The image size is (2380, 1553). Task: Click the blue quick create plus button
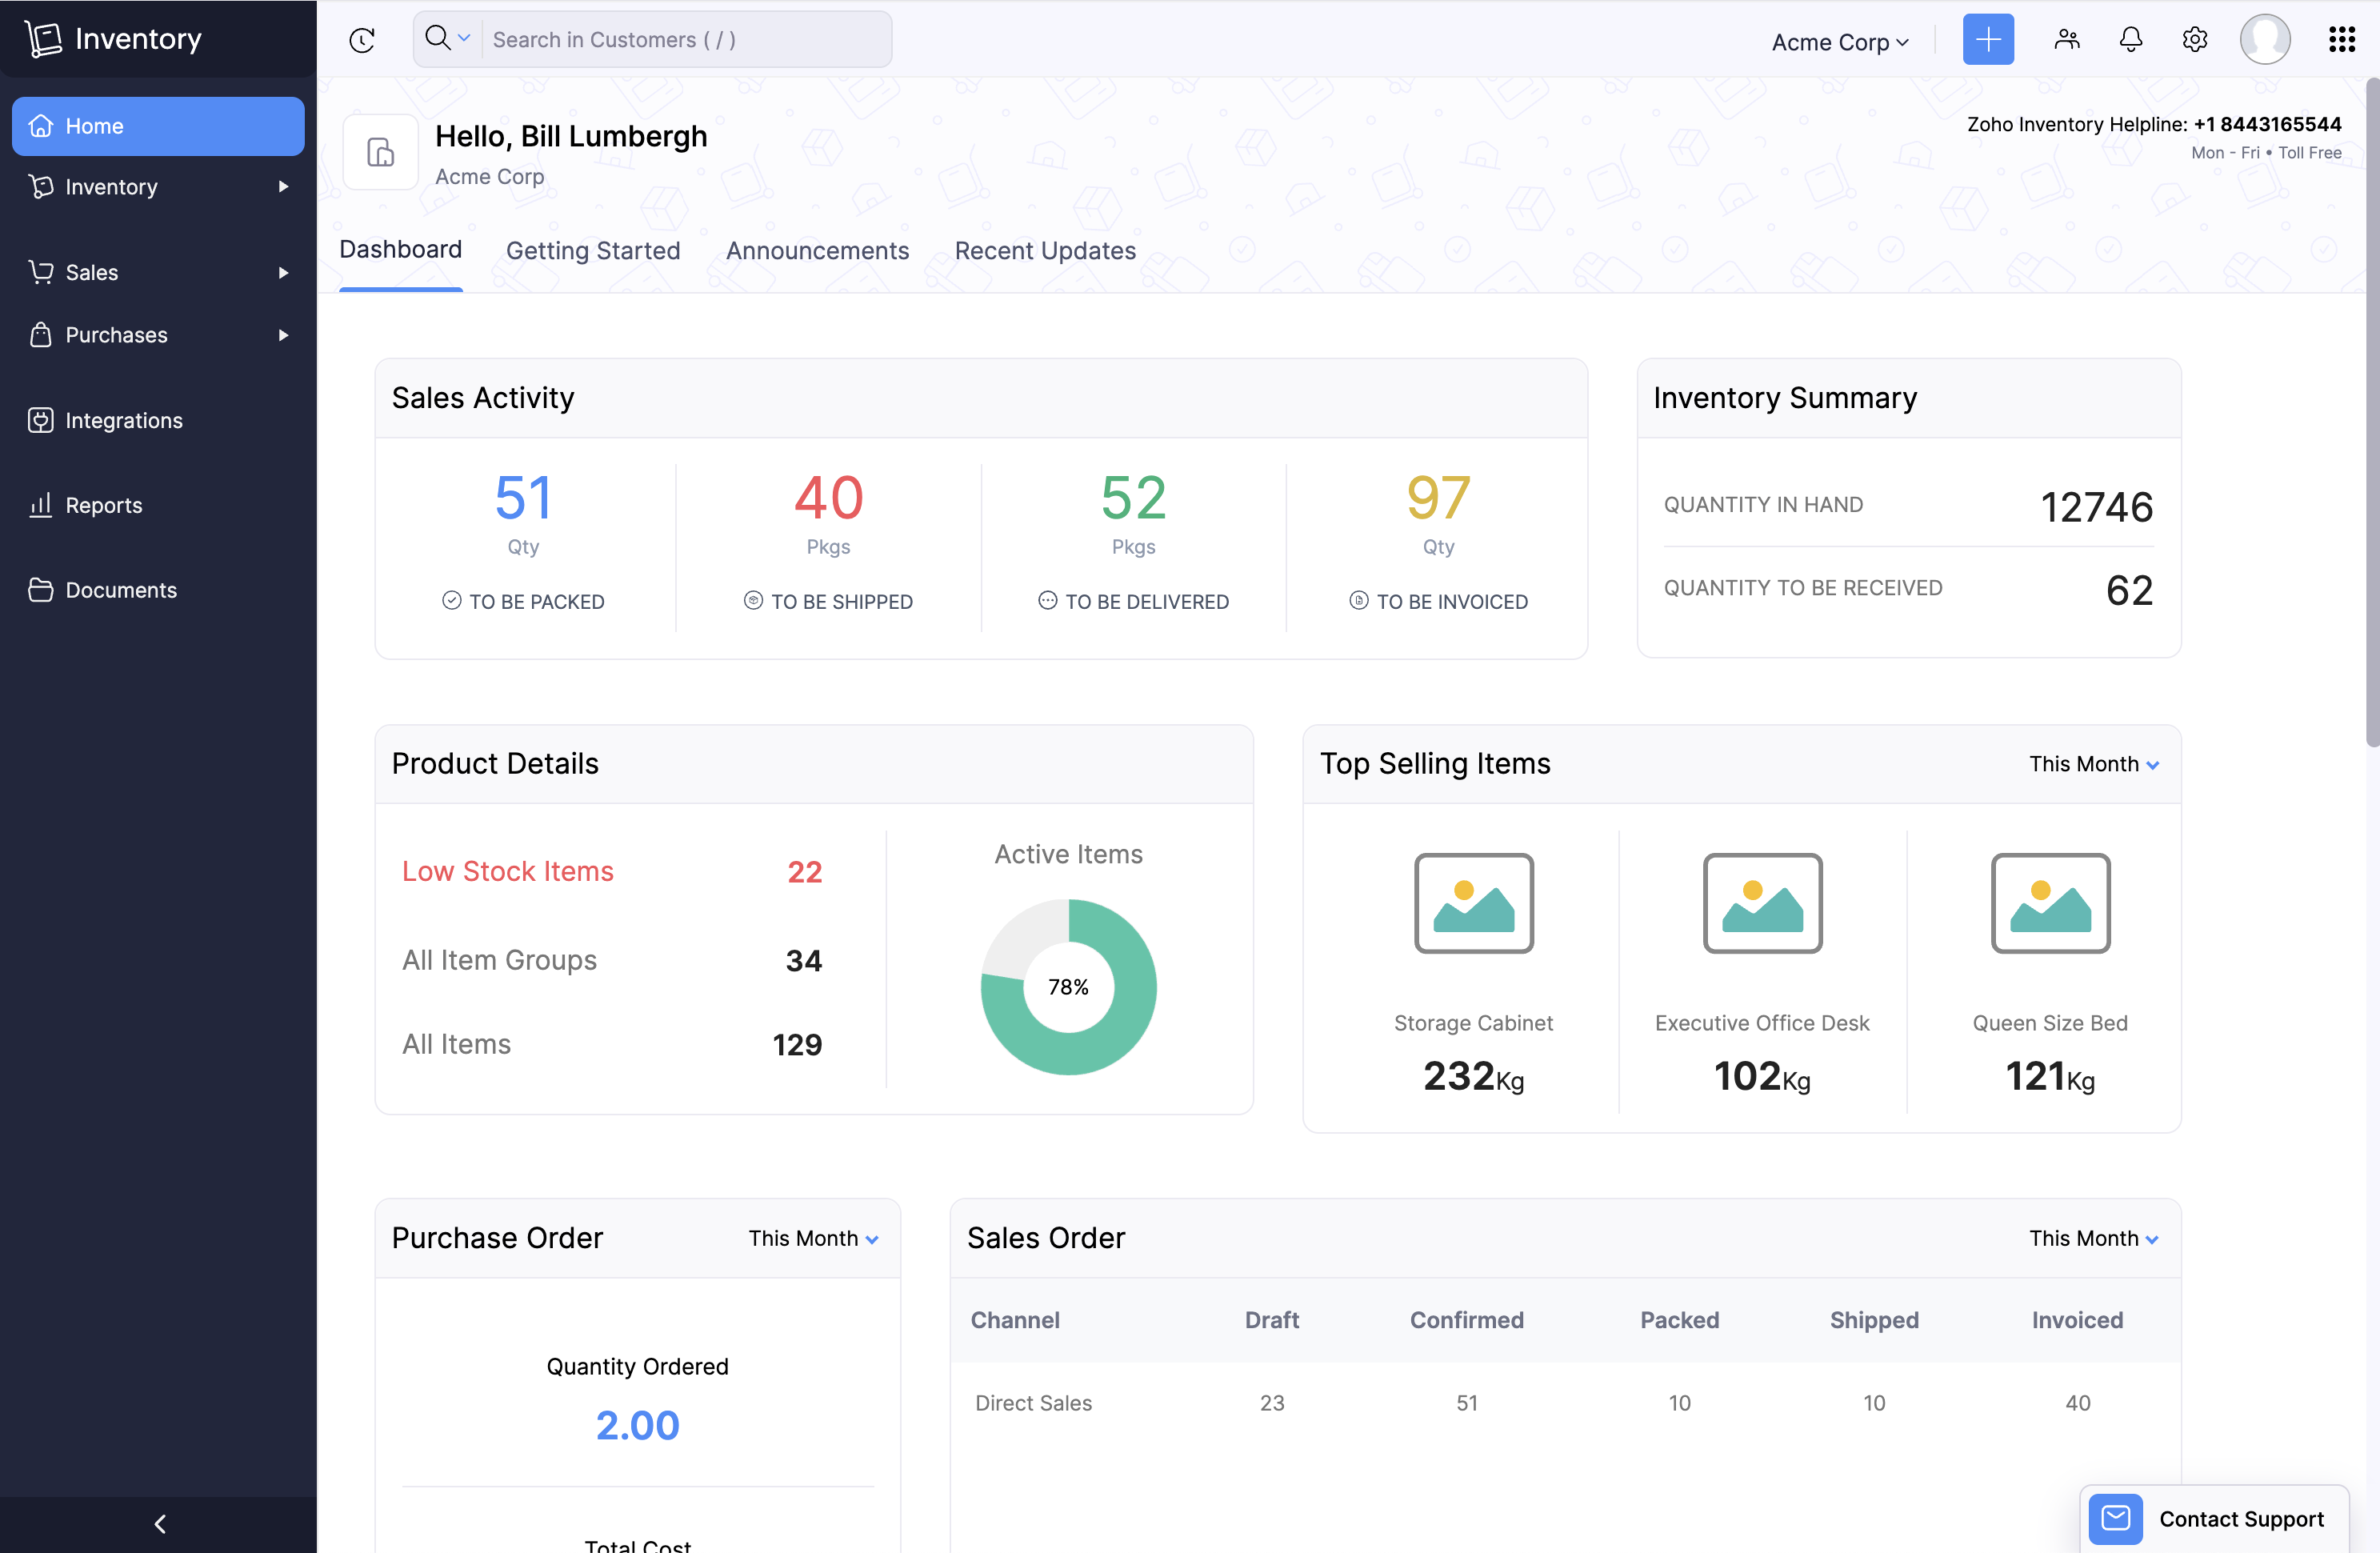(x=1987, y=40)
